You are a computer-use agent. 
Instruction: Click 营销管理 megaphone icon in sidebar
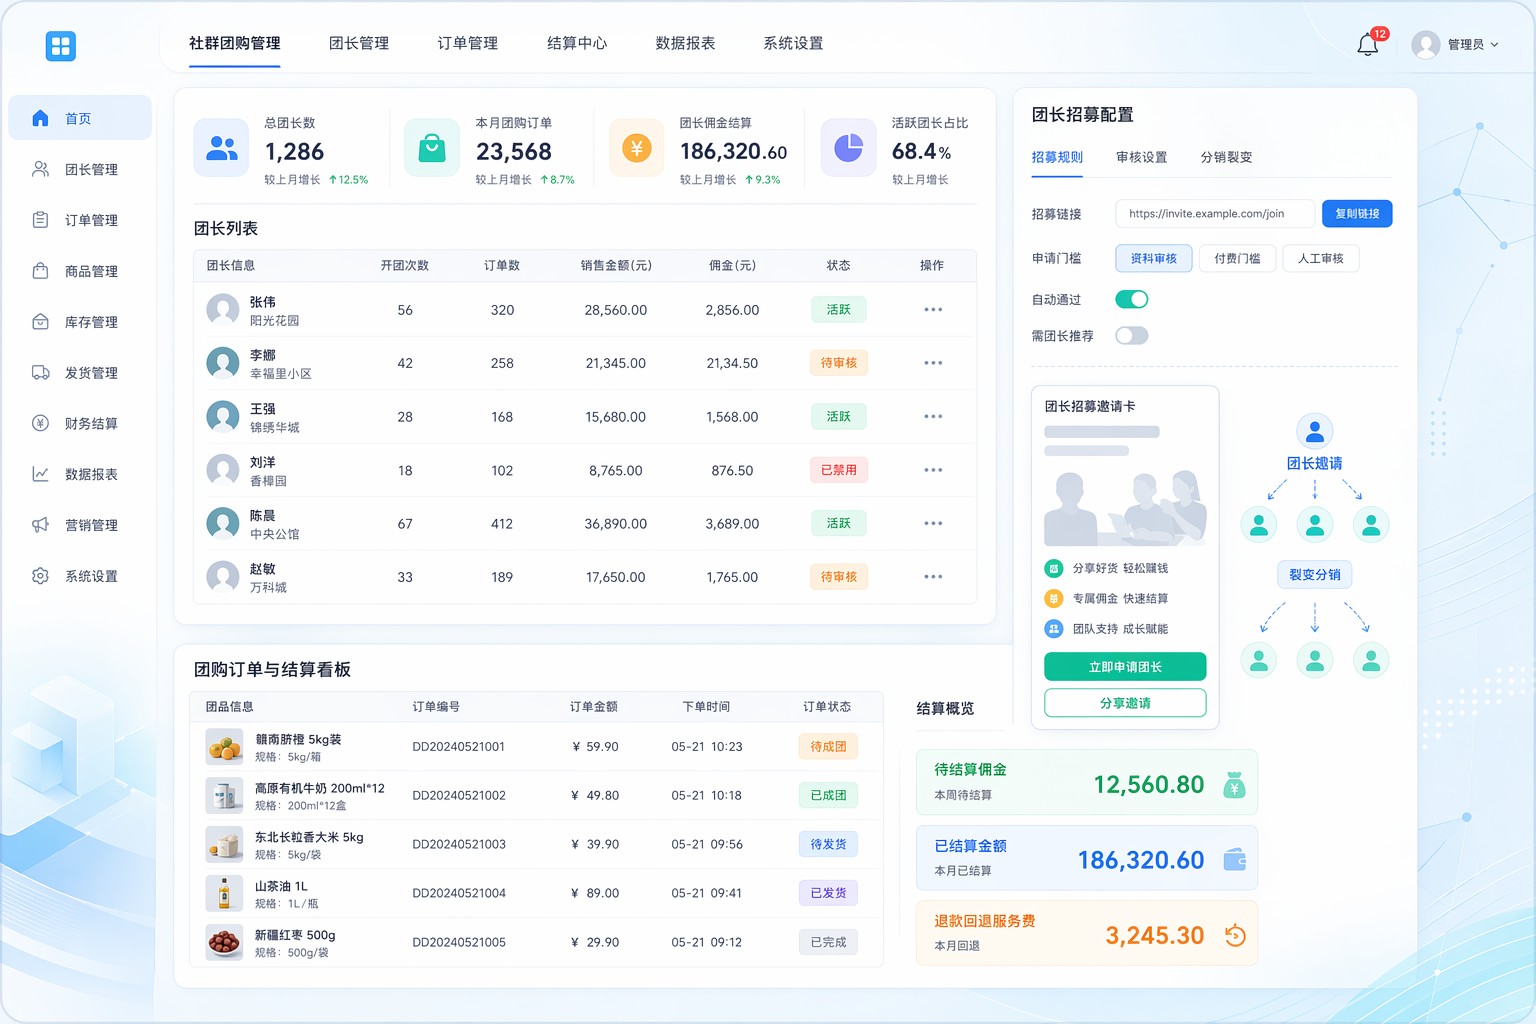point(40,525)
